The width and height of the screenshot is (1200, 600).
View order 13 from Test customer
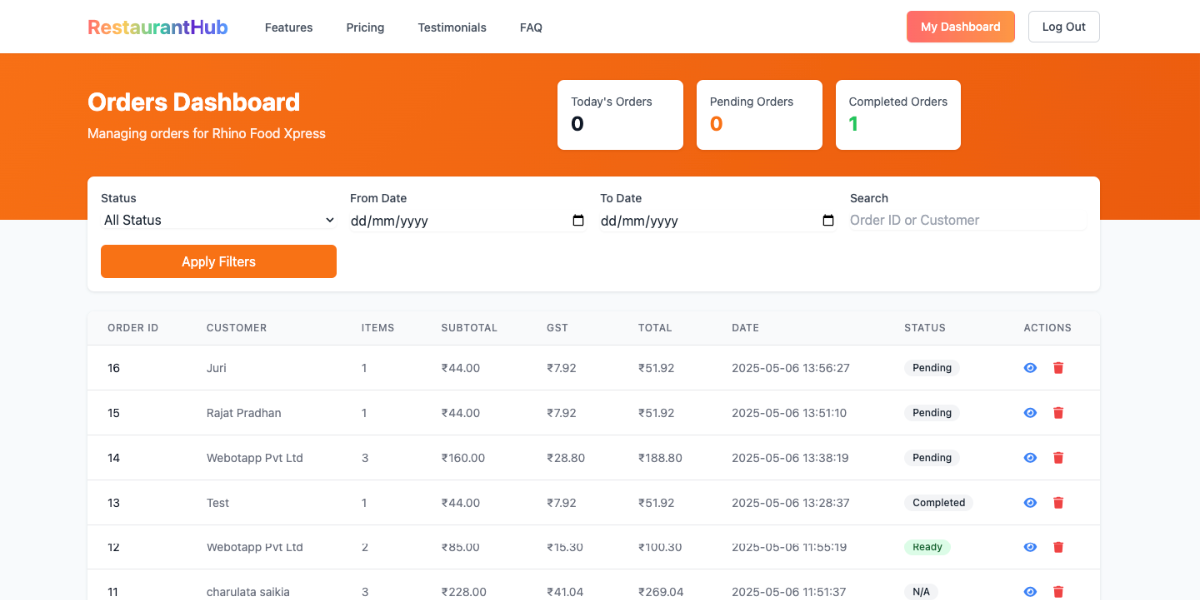[1030, 503]
